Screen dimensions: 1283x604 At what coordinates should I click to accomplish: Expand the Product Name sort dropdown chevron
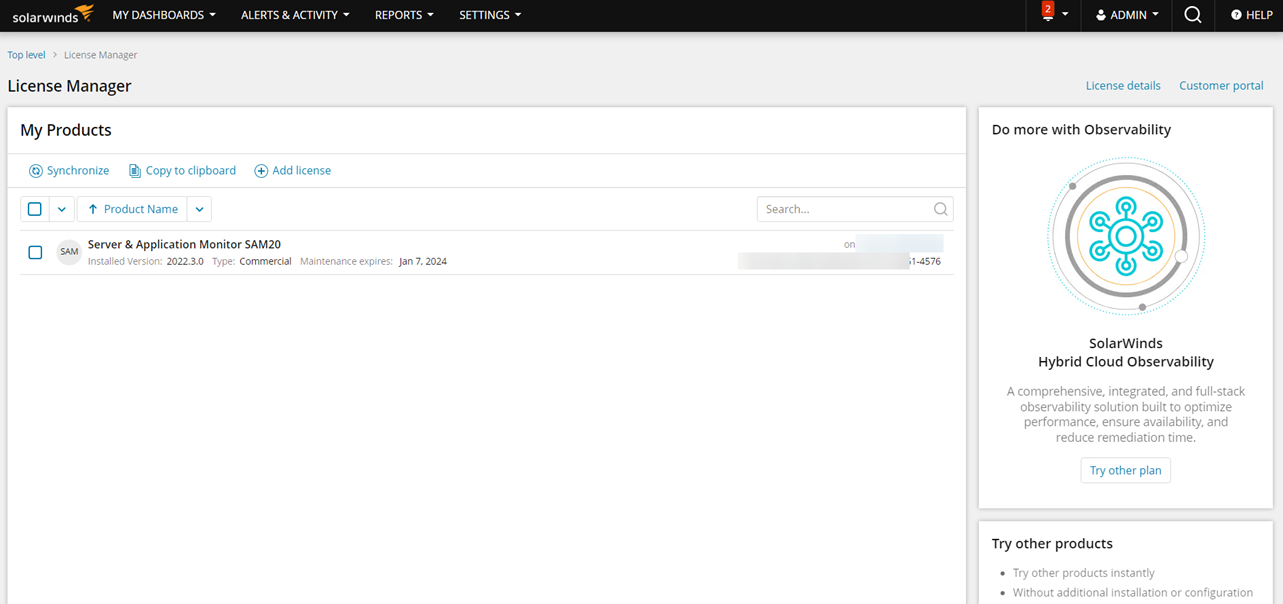[199, 209]
